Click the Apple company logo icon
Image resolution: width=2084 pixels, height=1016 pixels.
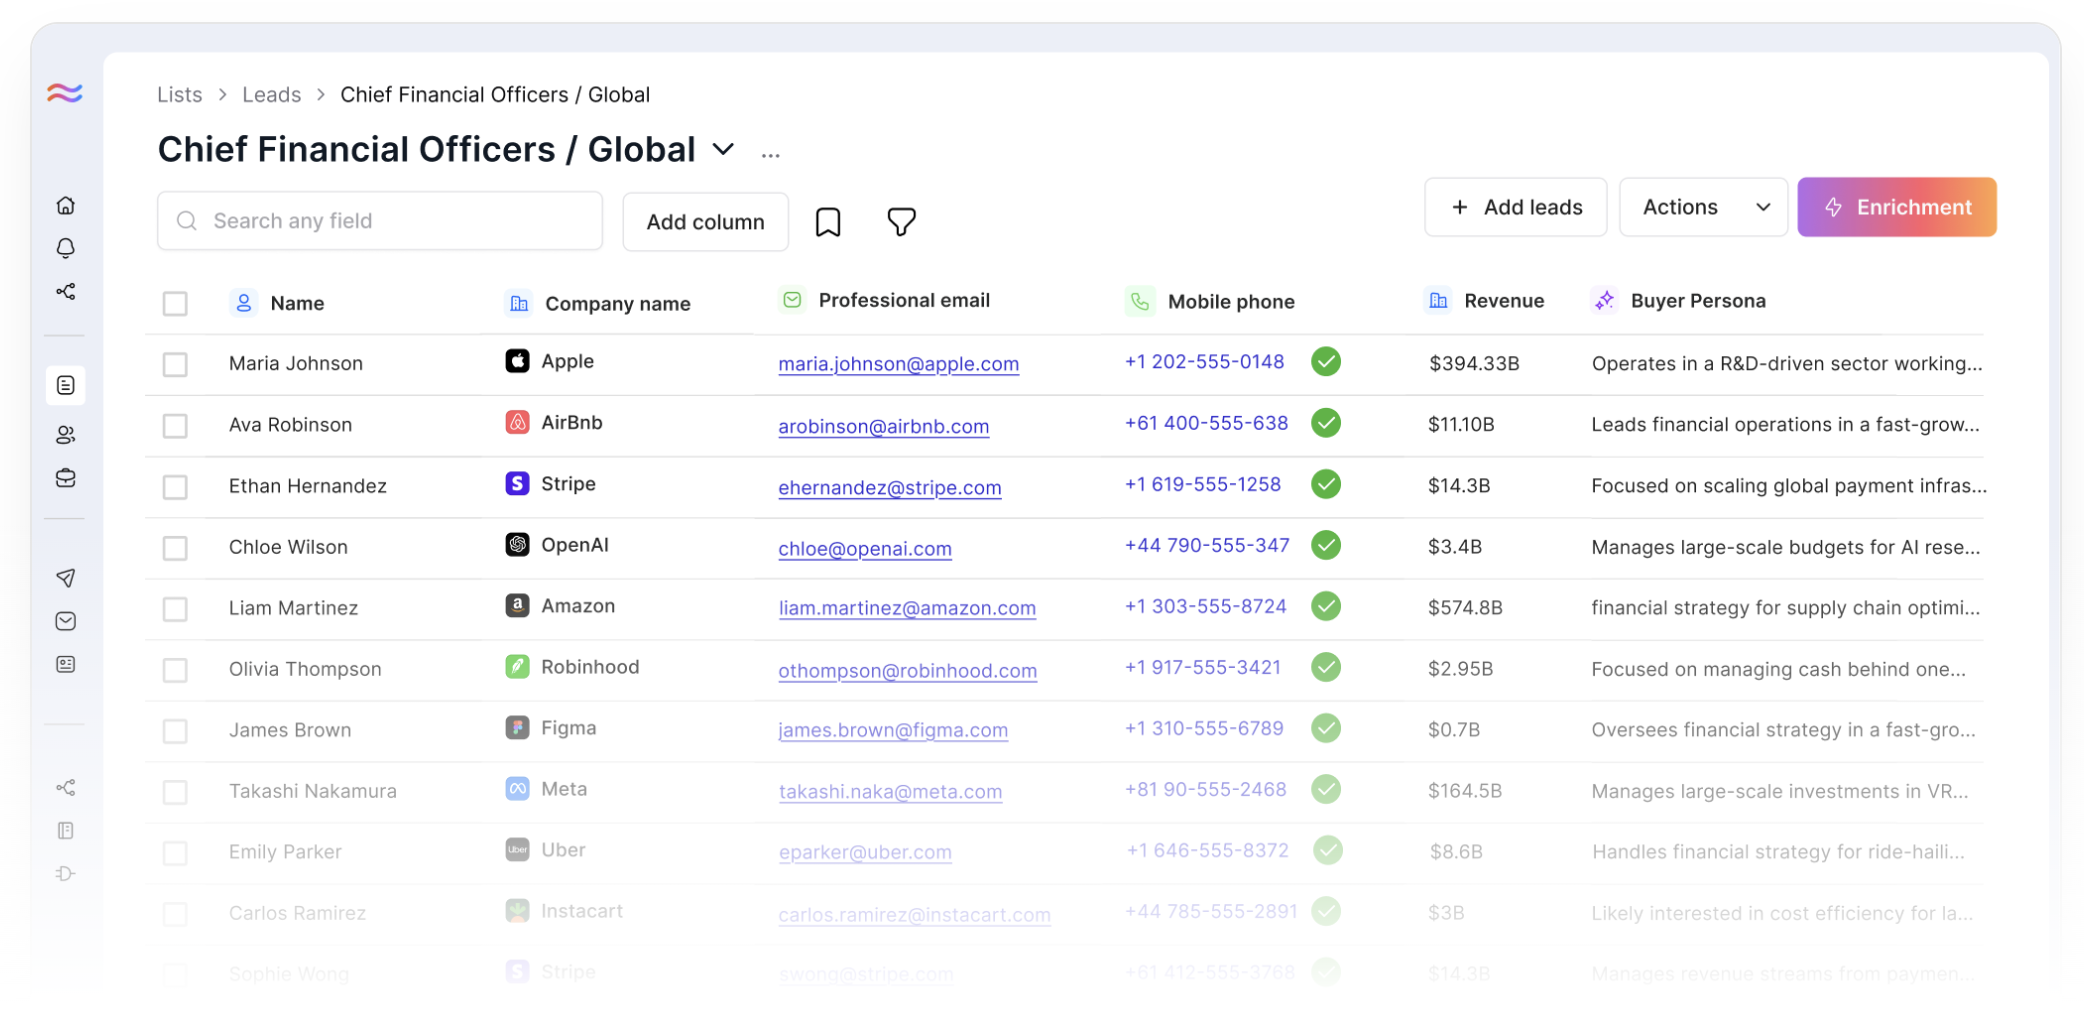coord(517,361)
